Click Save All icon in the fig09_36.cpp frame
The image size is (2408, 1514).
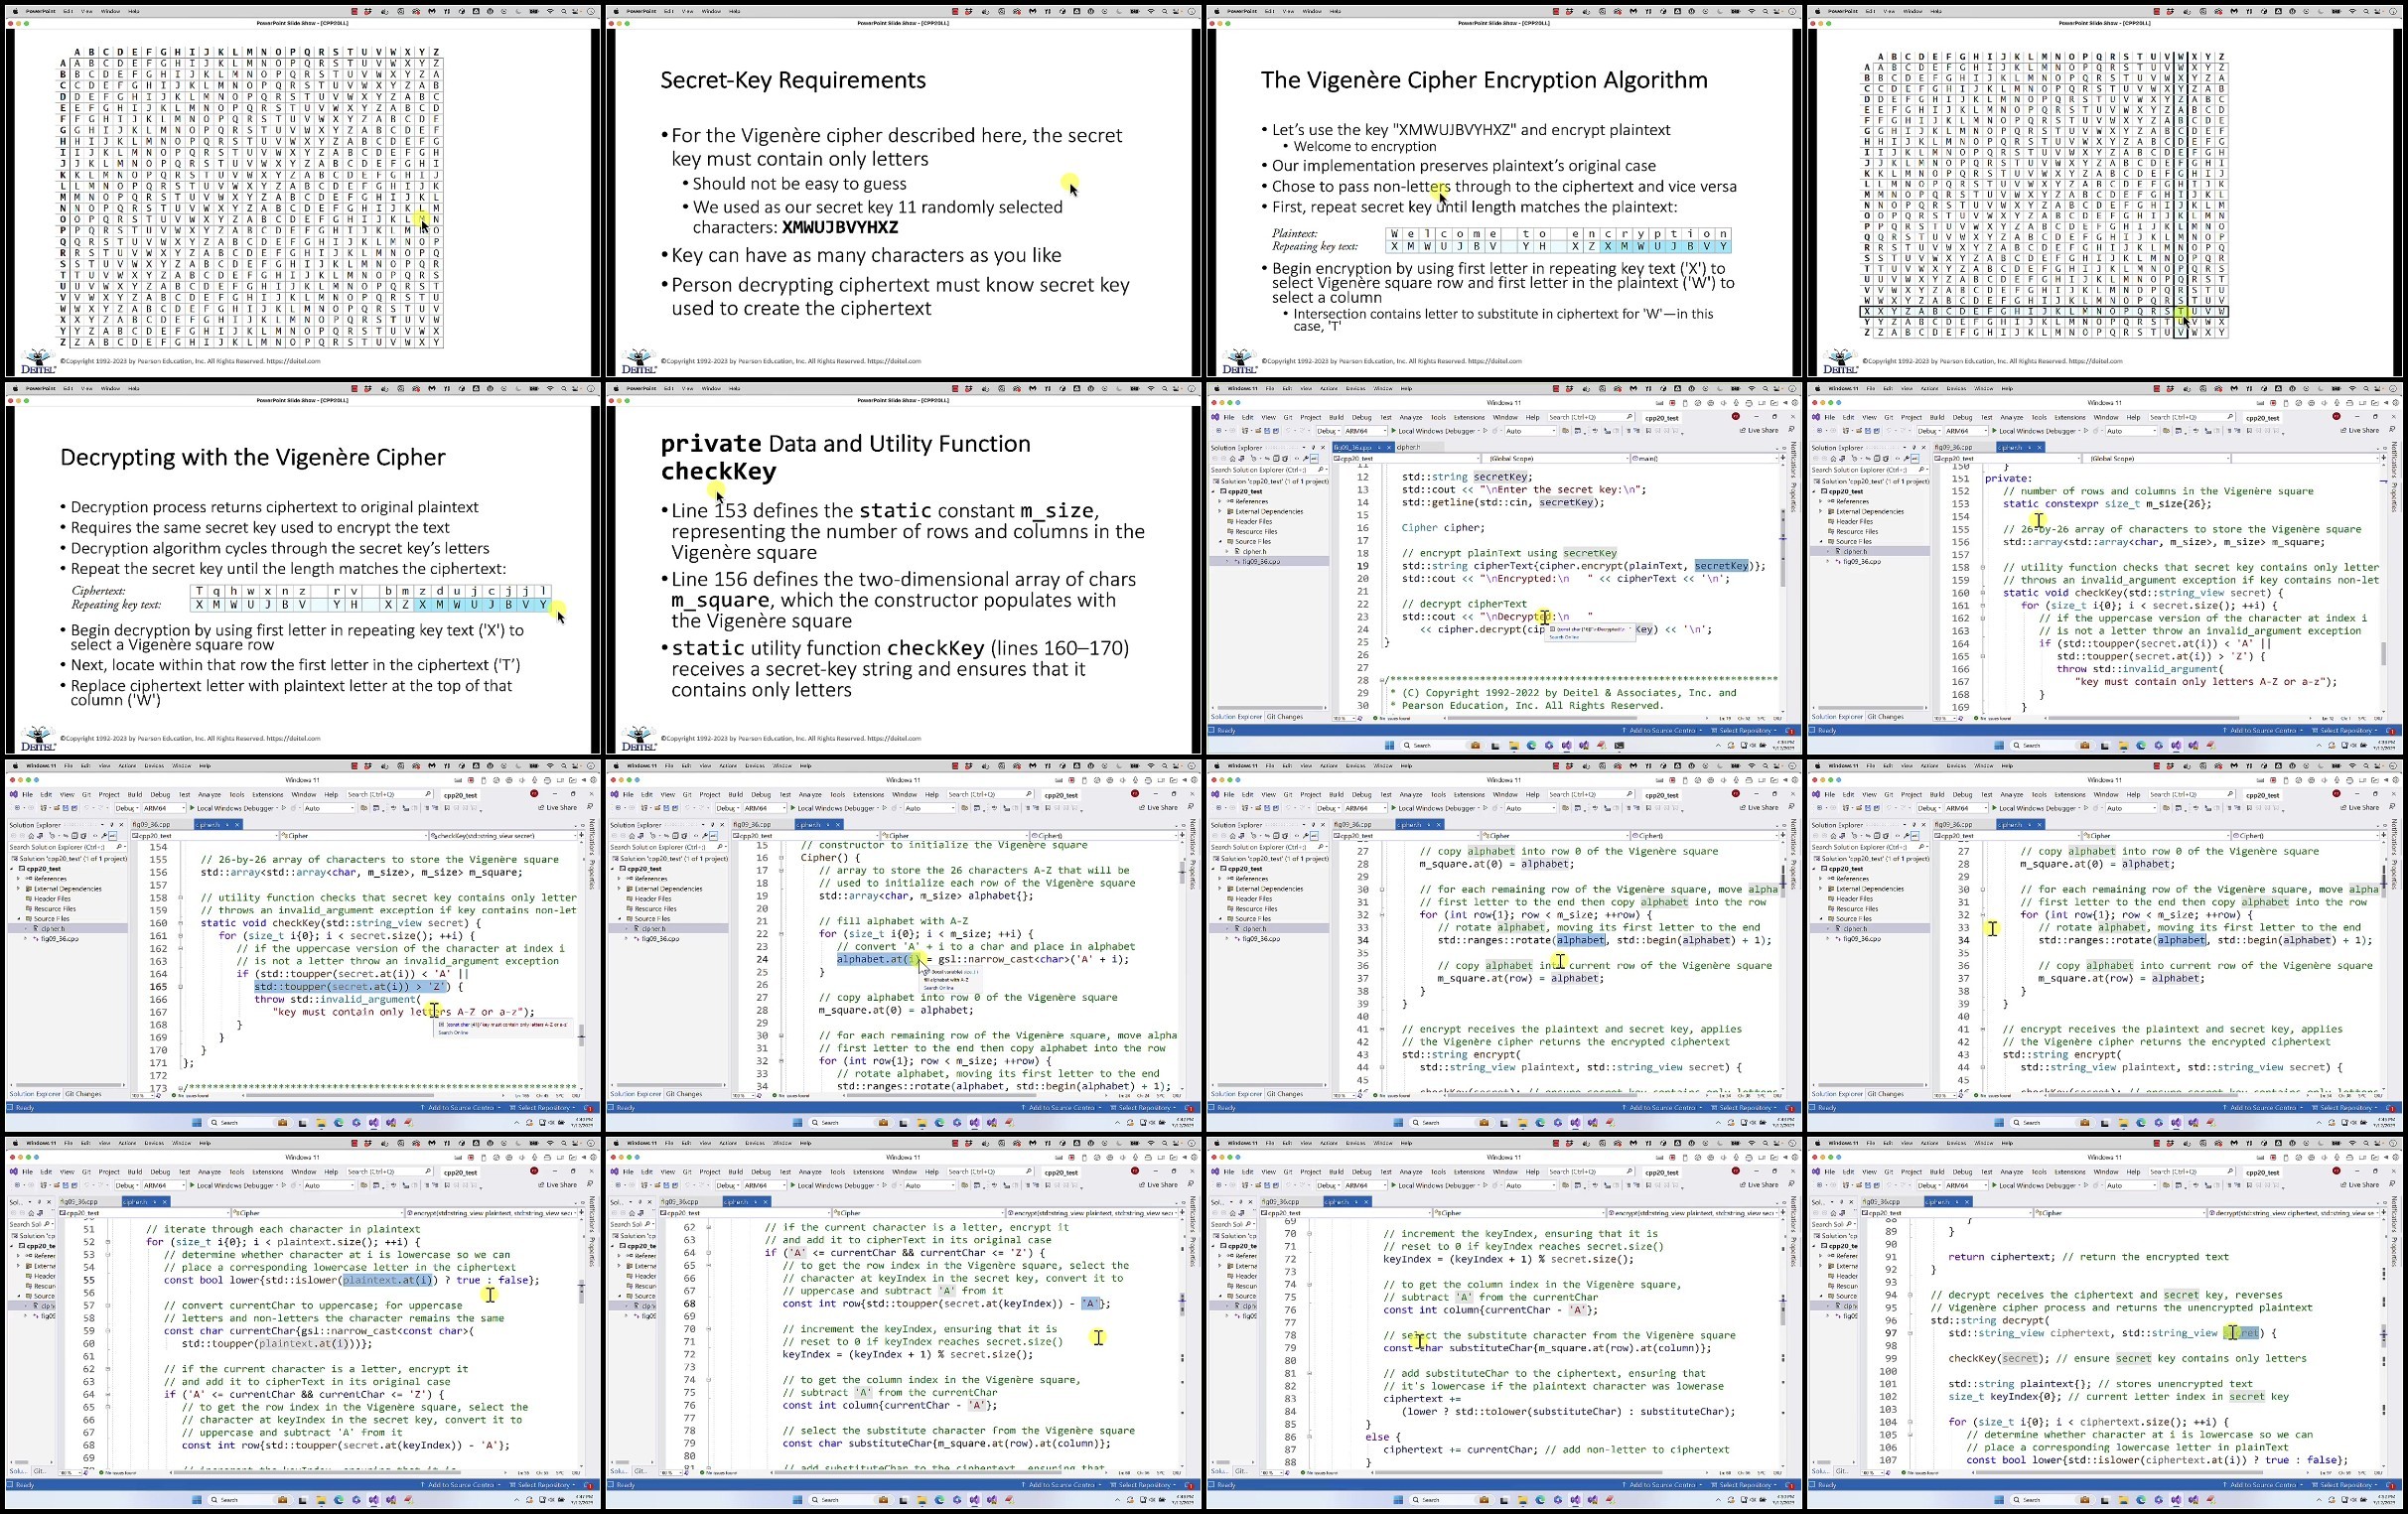(1277, 431)
